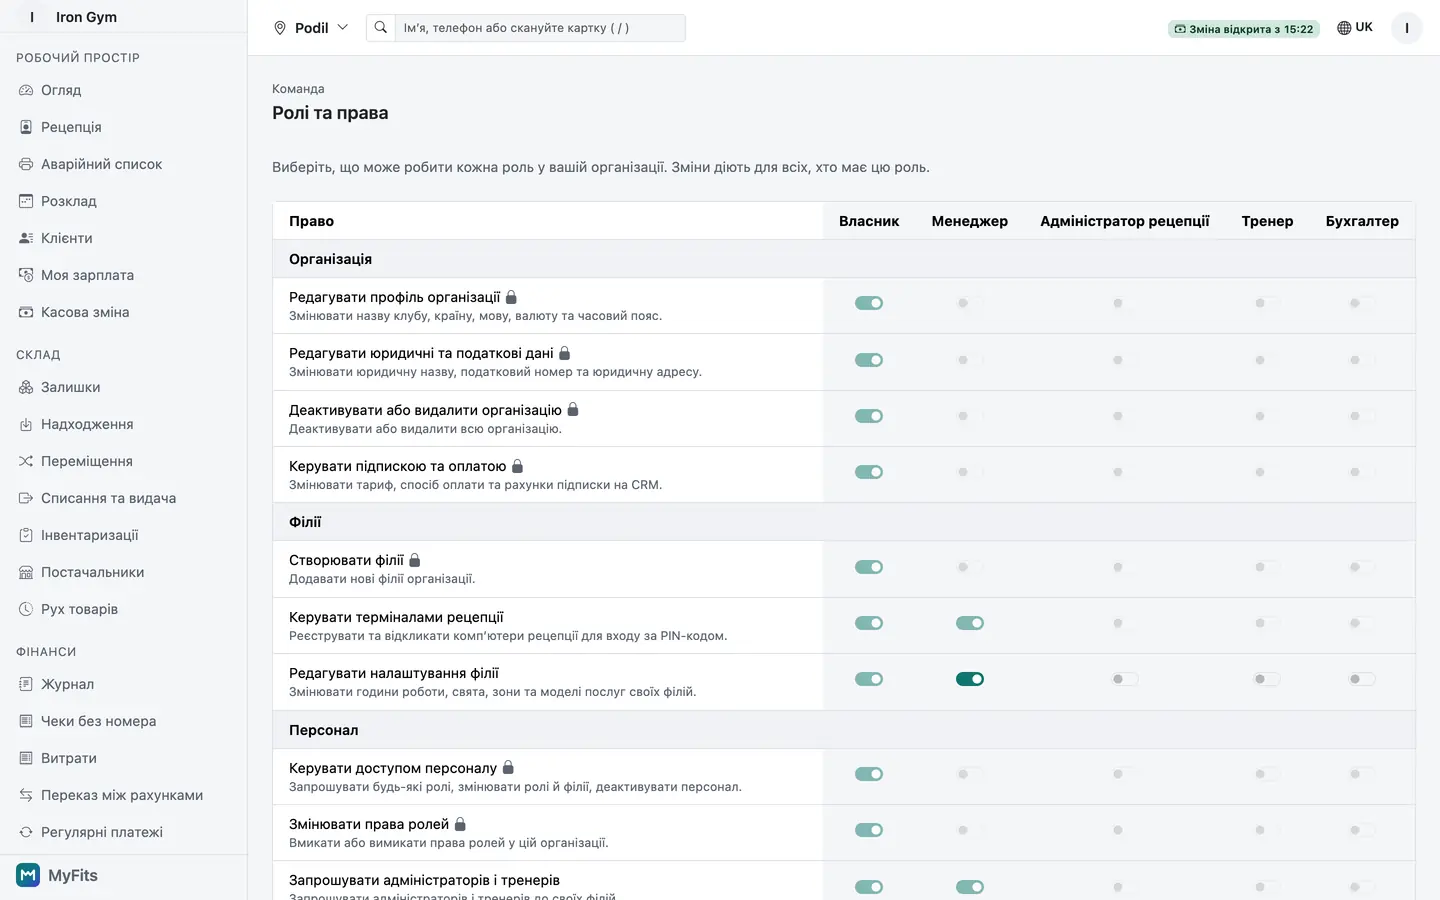
Task: Click the Інвентаризації clipboard icon
Action: (26, 535)
